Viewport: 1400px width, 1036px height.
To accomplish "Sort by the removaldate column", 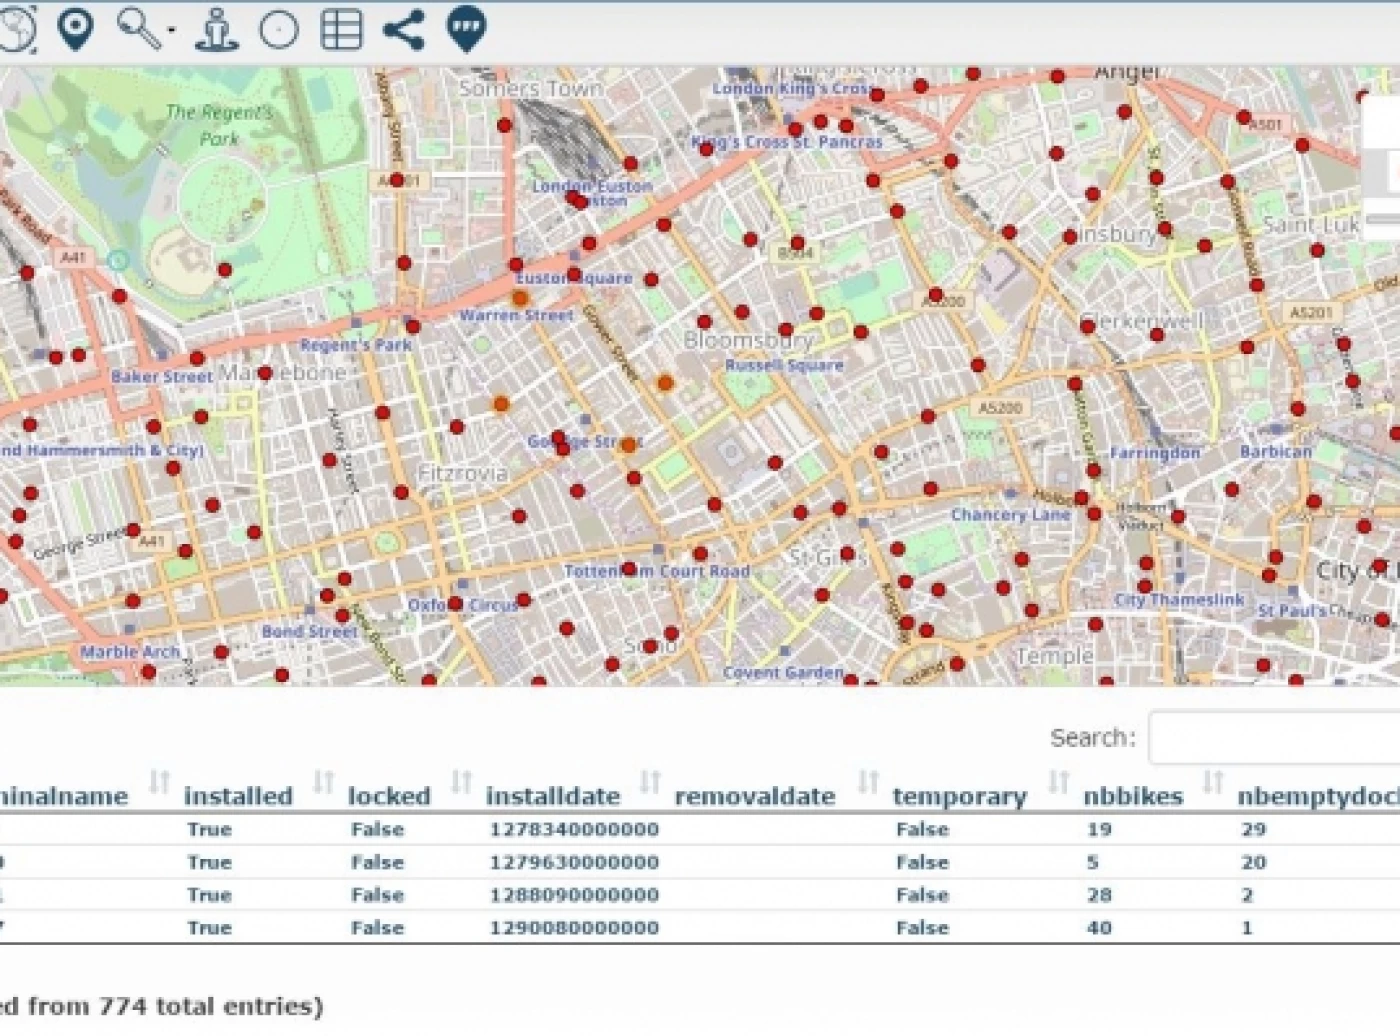I will [x=754, y=796].
